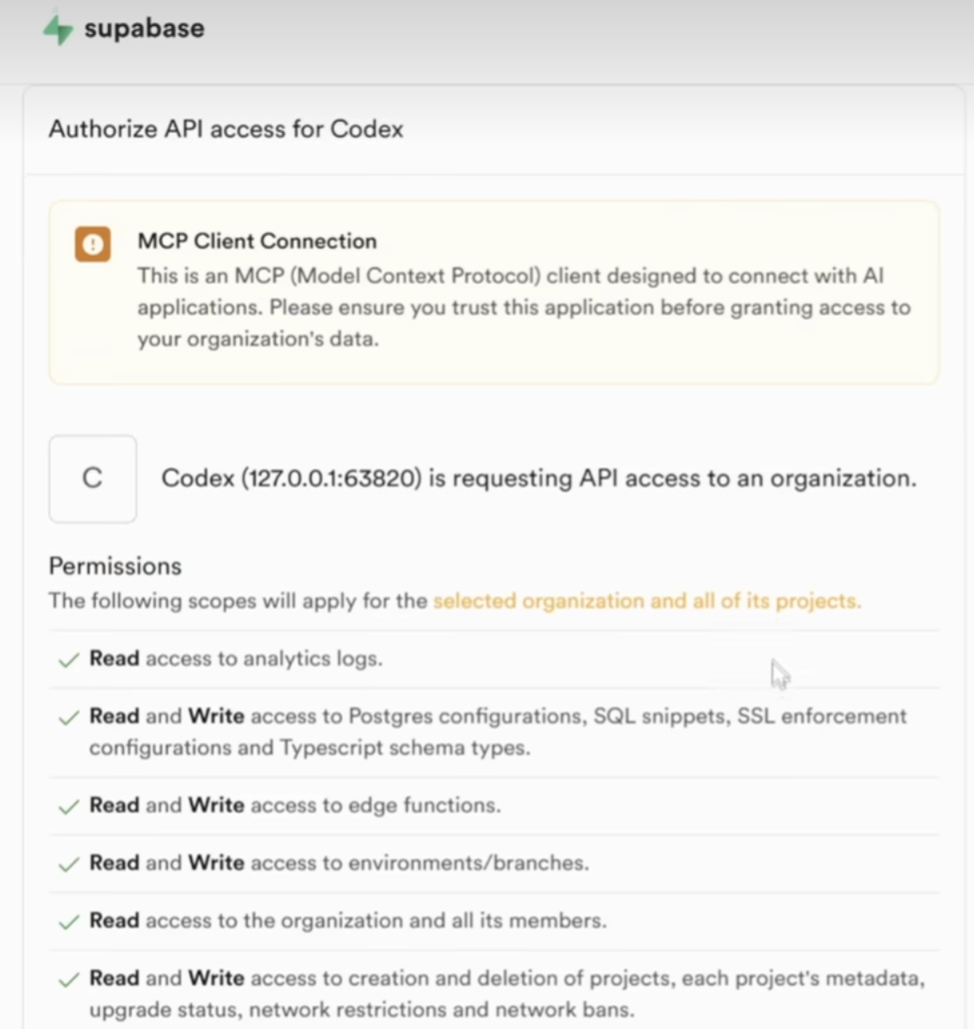Click checkmark beside environments/branches permission
974x1029 pixels.
[69, 864]
